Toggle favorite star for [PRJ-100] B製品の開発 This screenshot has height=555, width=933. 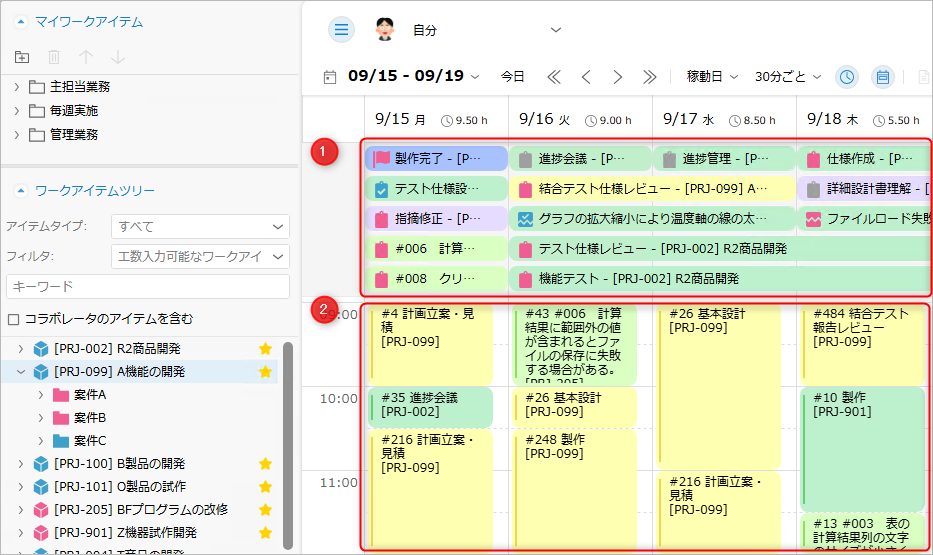265,464
